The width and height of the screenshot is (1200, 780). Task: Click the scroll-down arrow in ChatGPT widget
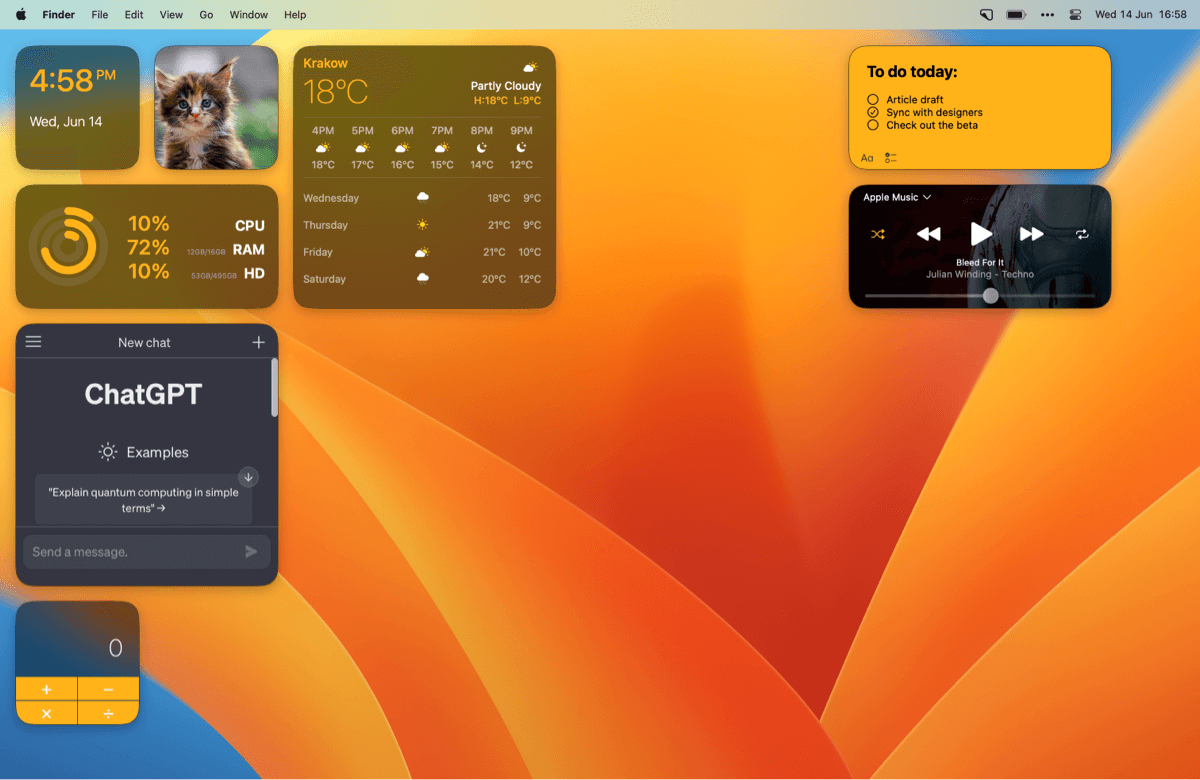click(x=249, y=477)
